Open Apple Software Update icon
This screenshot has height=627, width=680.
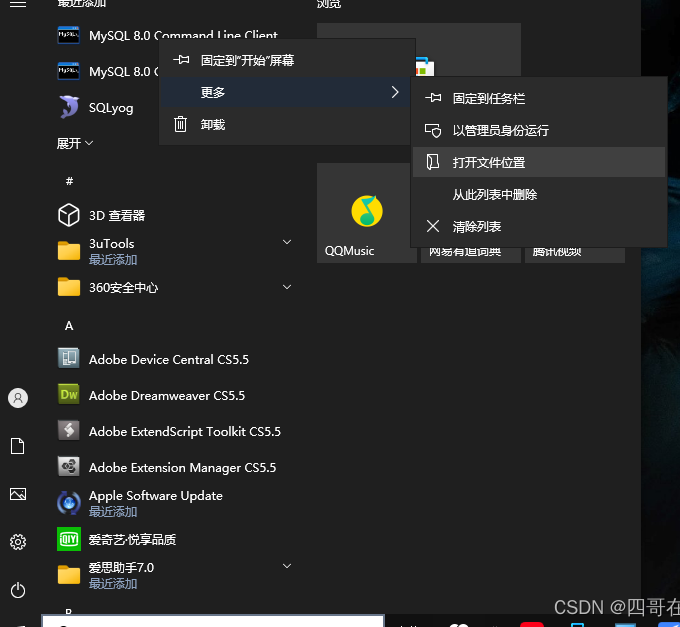point(68,503)
